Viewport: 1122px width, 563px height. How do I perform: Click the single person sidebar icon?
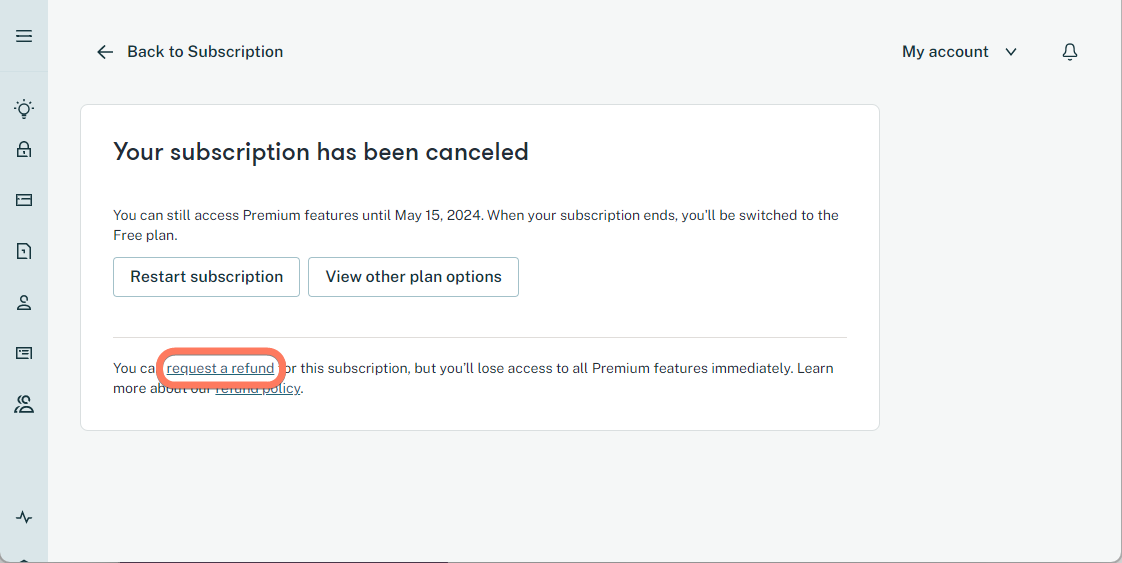[24, 302]
